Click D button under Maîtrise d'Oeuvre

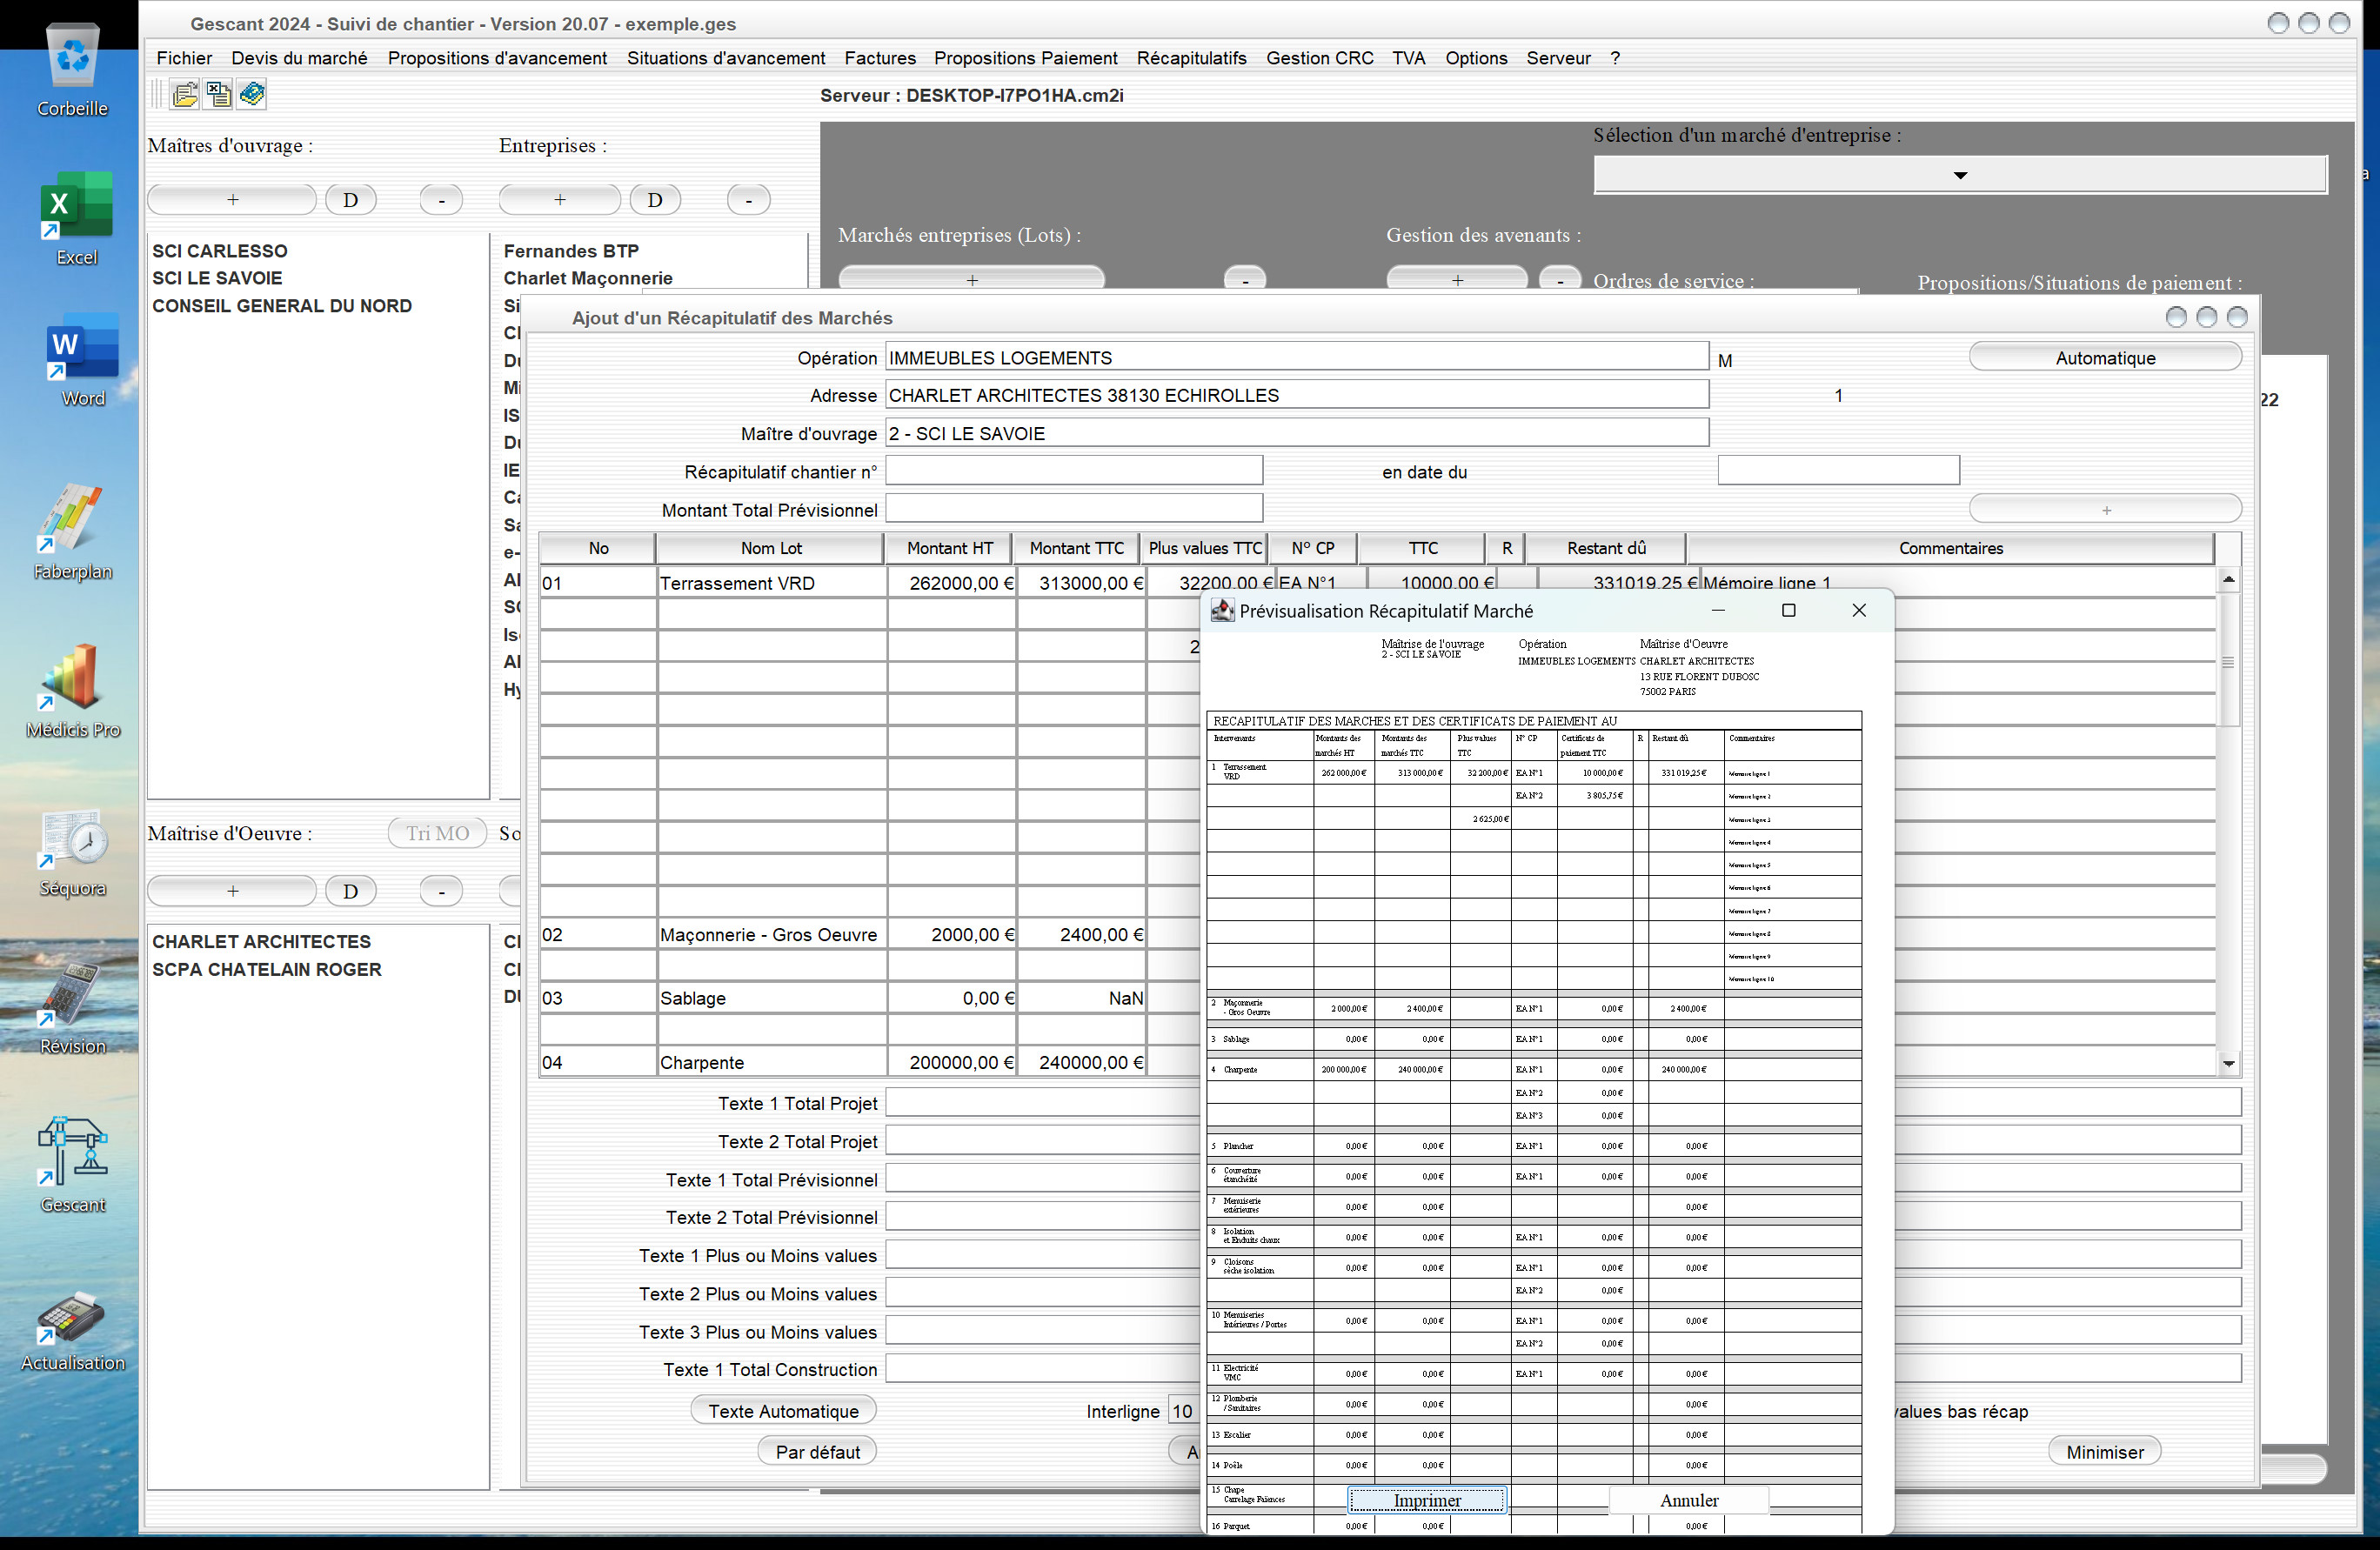pos(350,891)
